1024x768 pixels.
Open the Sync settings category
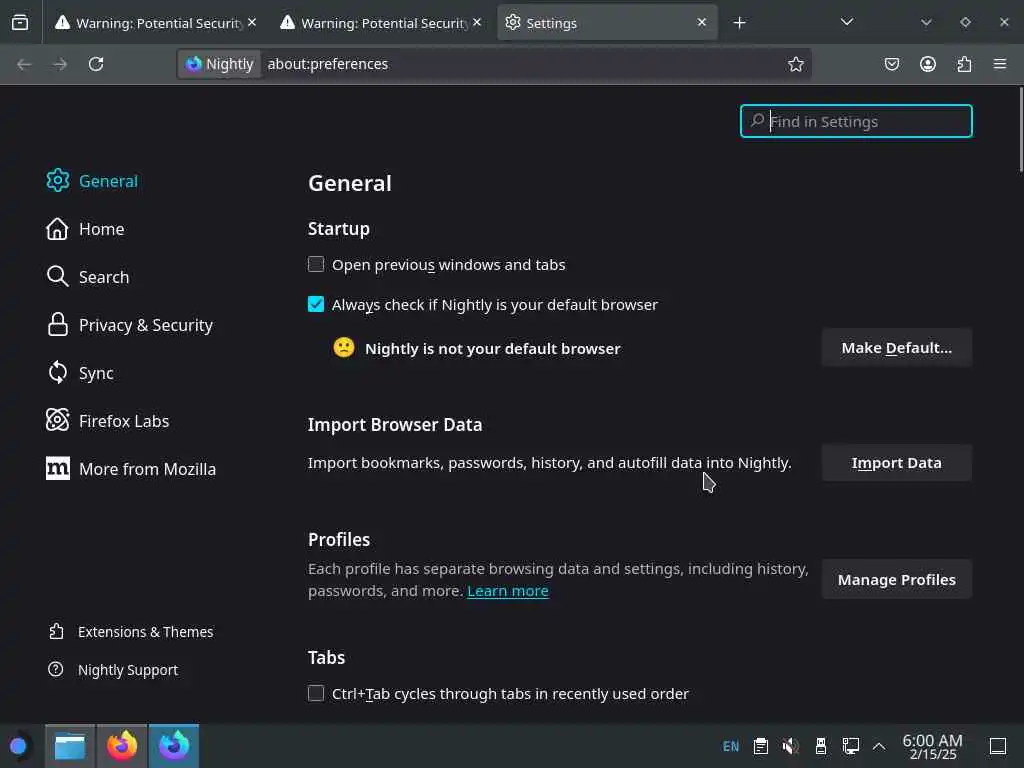[80, 373]
